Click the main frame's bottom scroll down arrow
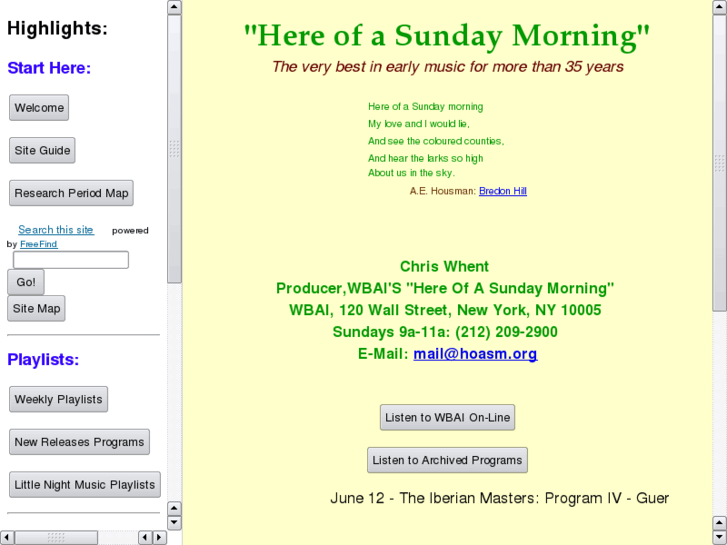This screenshot has width=727, height=545. (720, 537)
